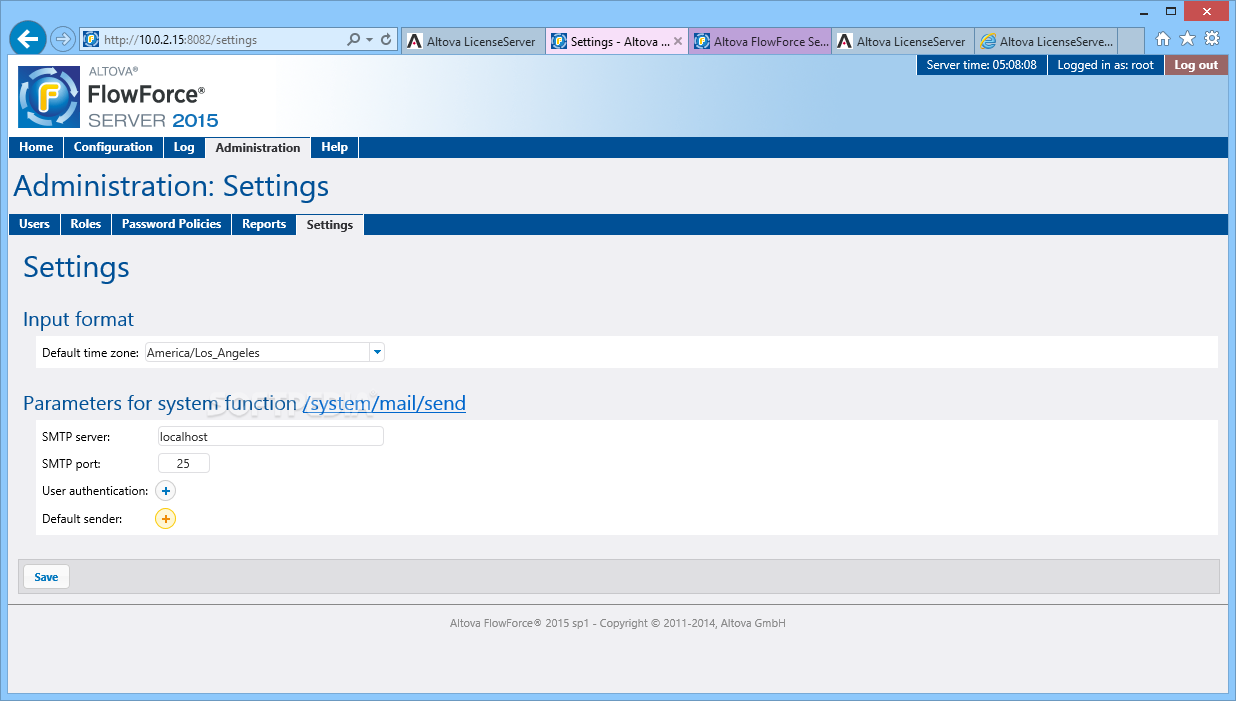1236x701 pixels.
Task: Click the SMTP server input field
Action: (271, 436)
